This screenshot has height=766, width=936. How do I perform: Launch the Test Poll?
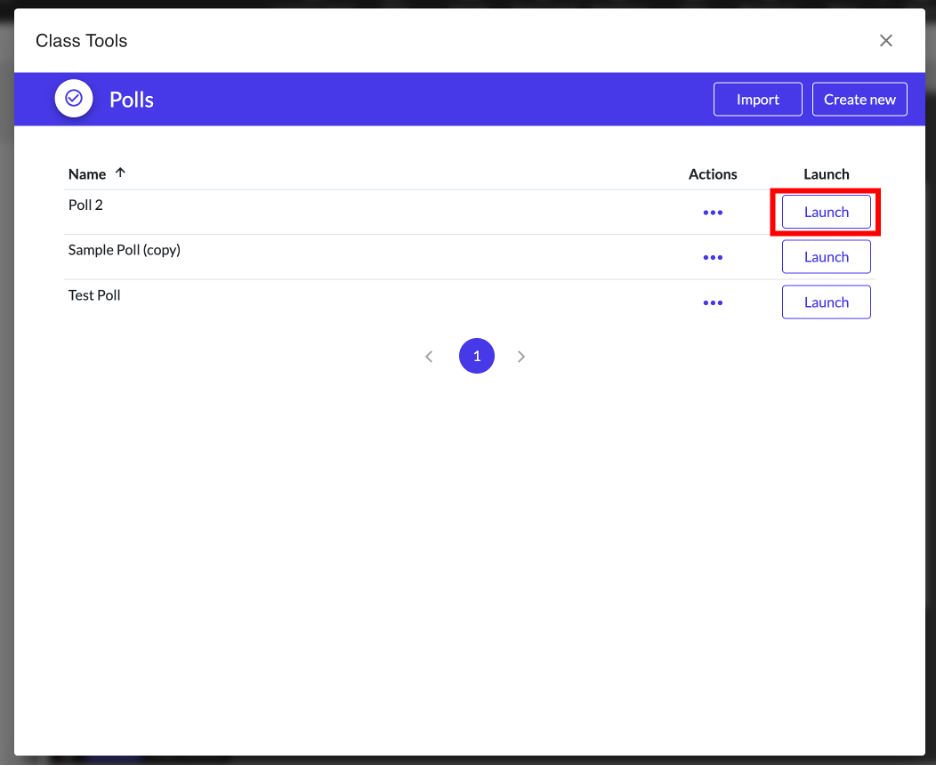[x=826, y=302]
